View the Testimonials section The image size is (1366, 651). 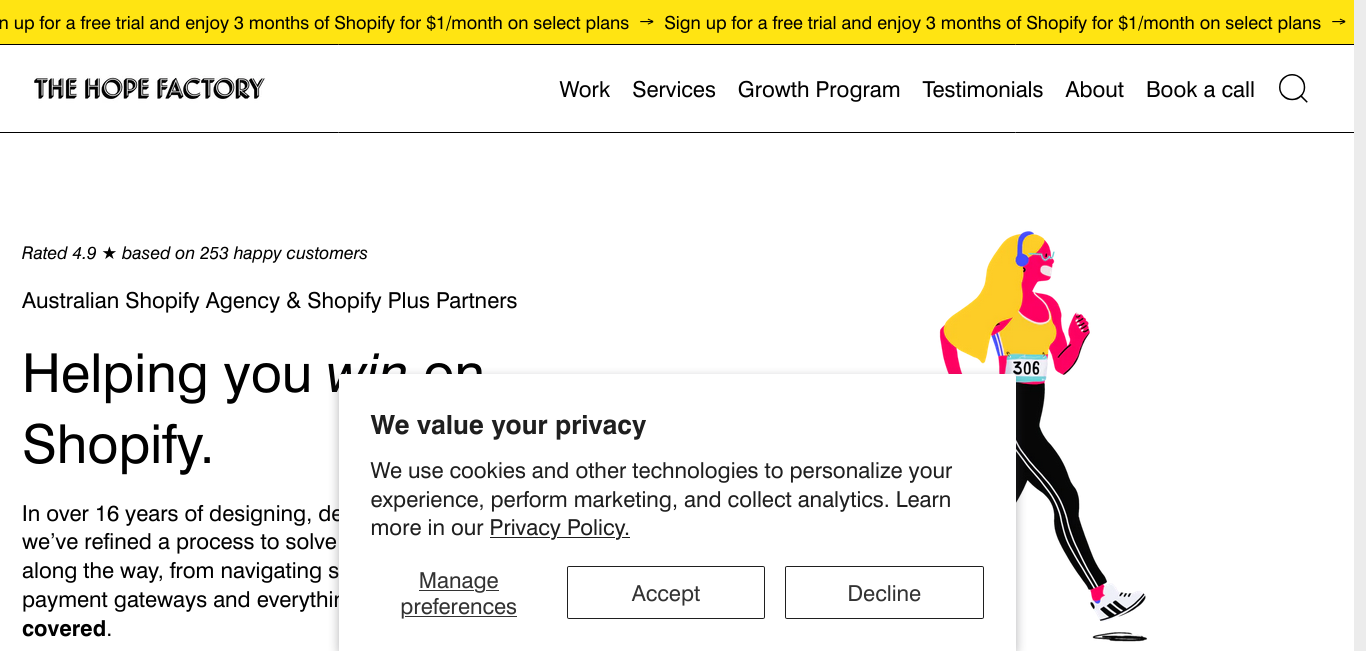[x=982, y=89]
